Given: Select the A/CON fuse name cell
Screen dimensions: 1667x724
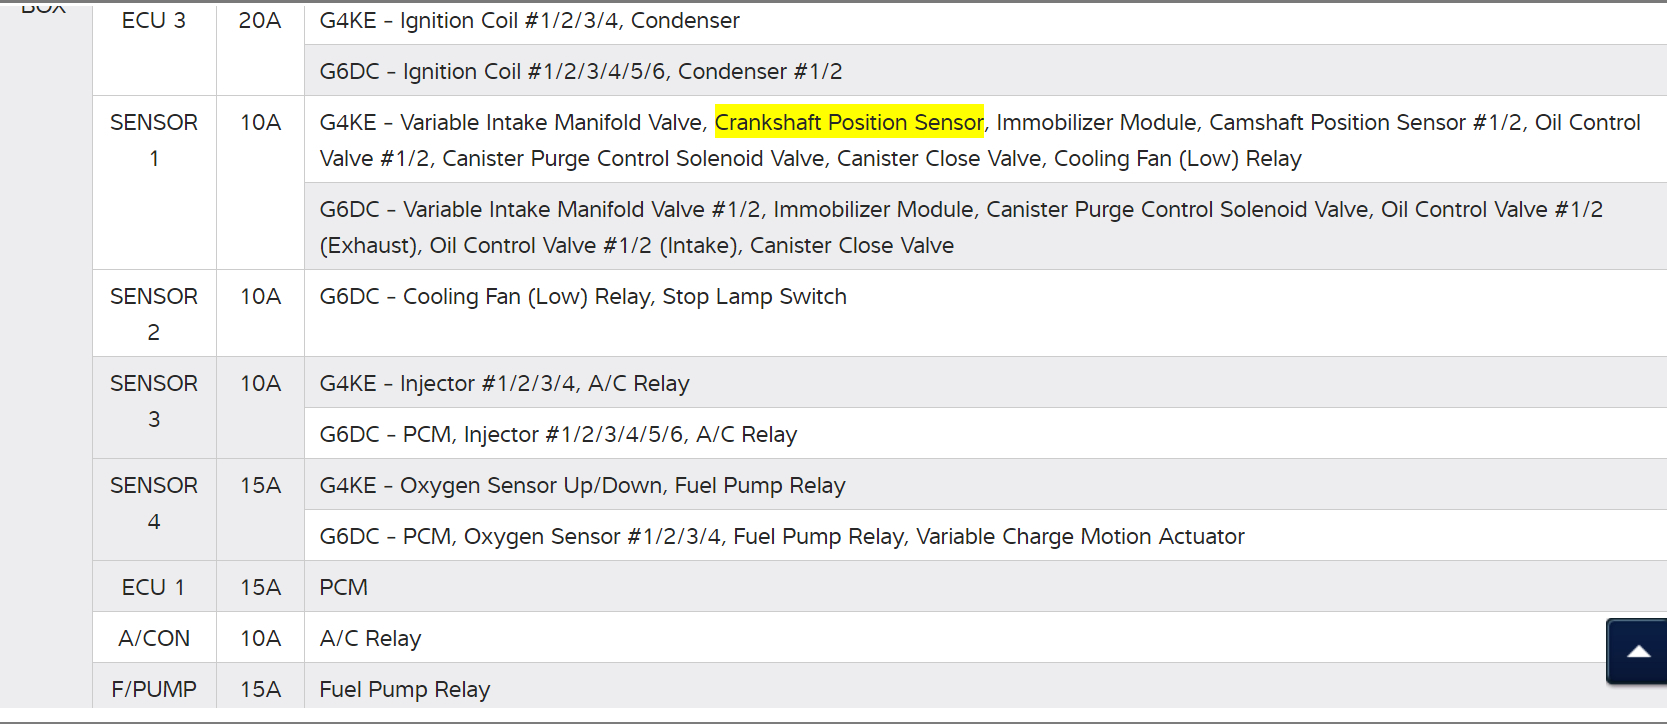Looking at the screenshot, I should [x=154, y=638].
